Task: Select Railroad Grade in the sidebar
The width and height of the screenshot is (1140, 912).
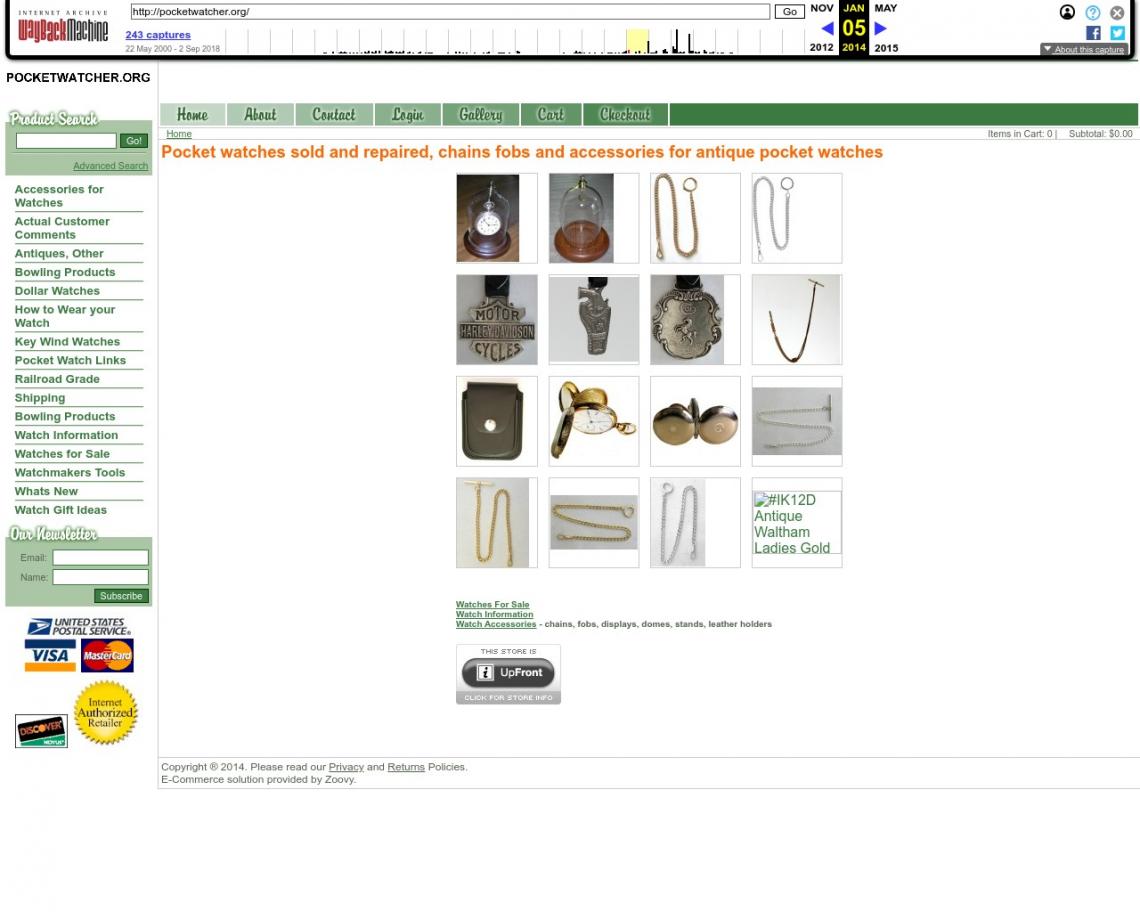Action: pyautogui.click(x=57, y=379)
